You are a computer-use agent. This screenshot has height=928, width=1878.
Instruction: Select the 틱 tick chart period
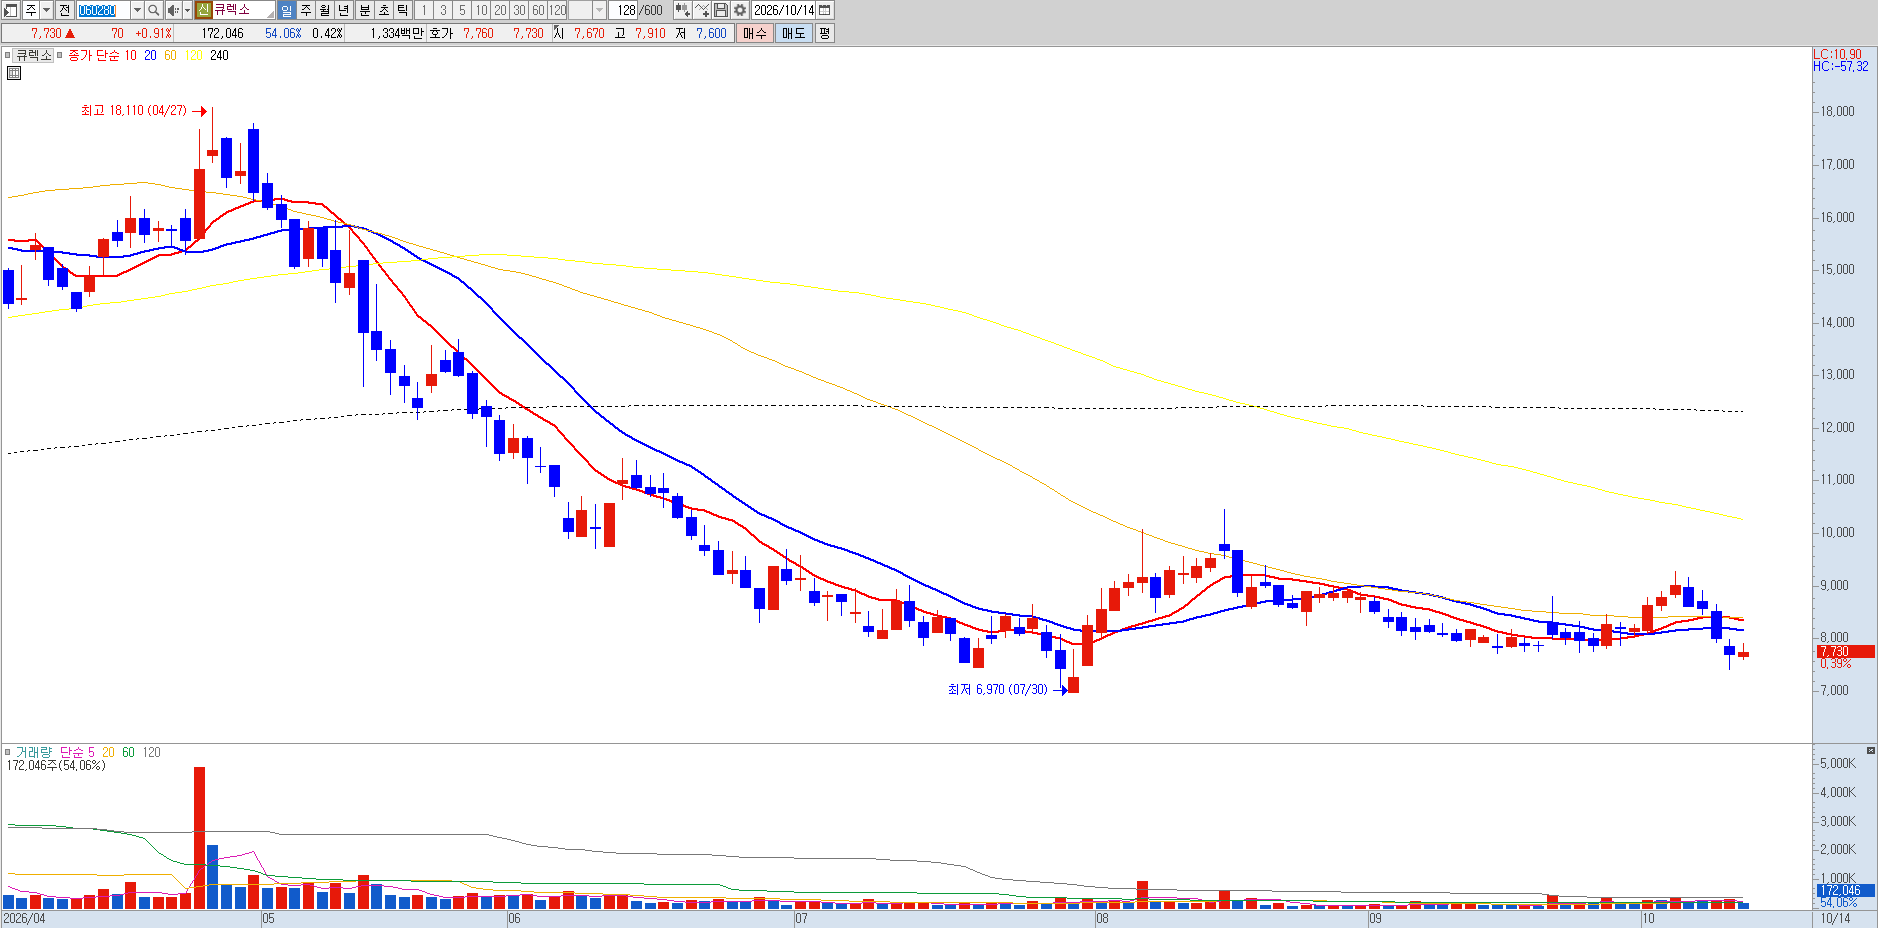tap(403, 10)
